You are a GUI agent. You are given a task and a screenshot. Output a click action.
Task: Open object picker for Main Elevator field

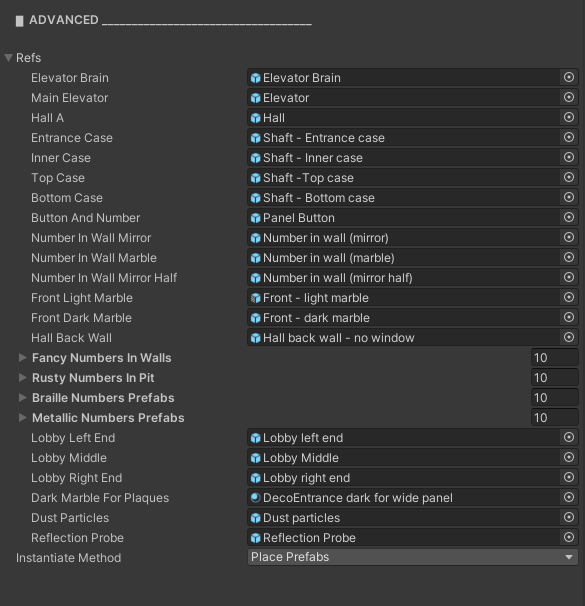pyautogui.click(x=568, y=97)
